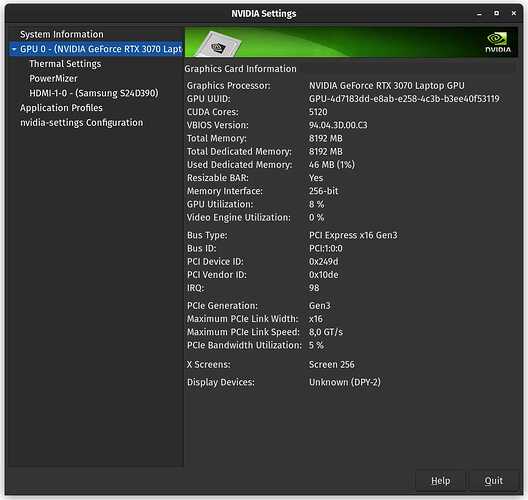Open the PowerMizer page
The image size is (528, 500).
53,78
